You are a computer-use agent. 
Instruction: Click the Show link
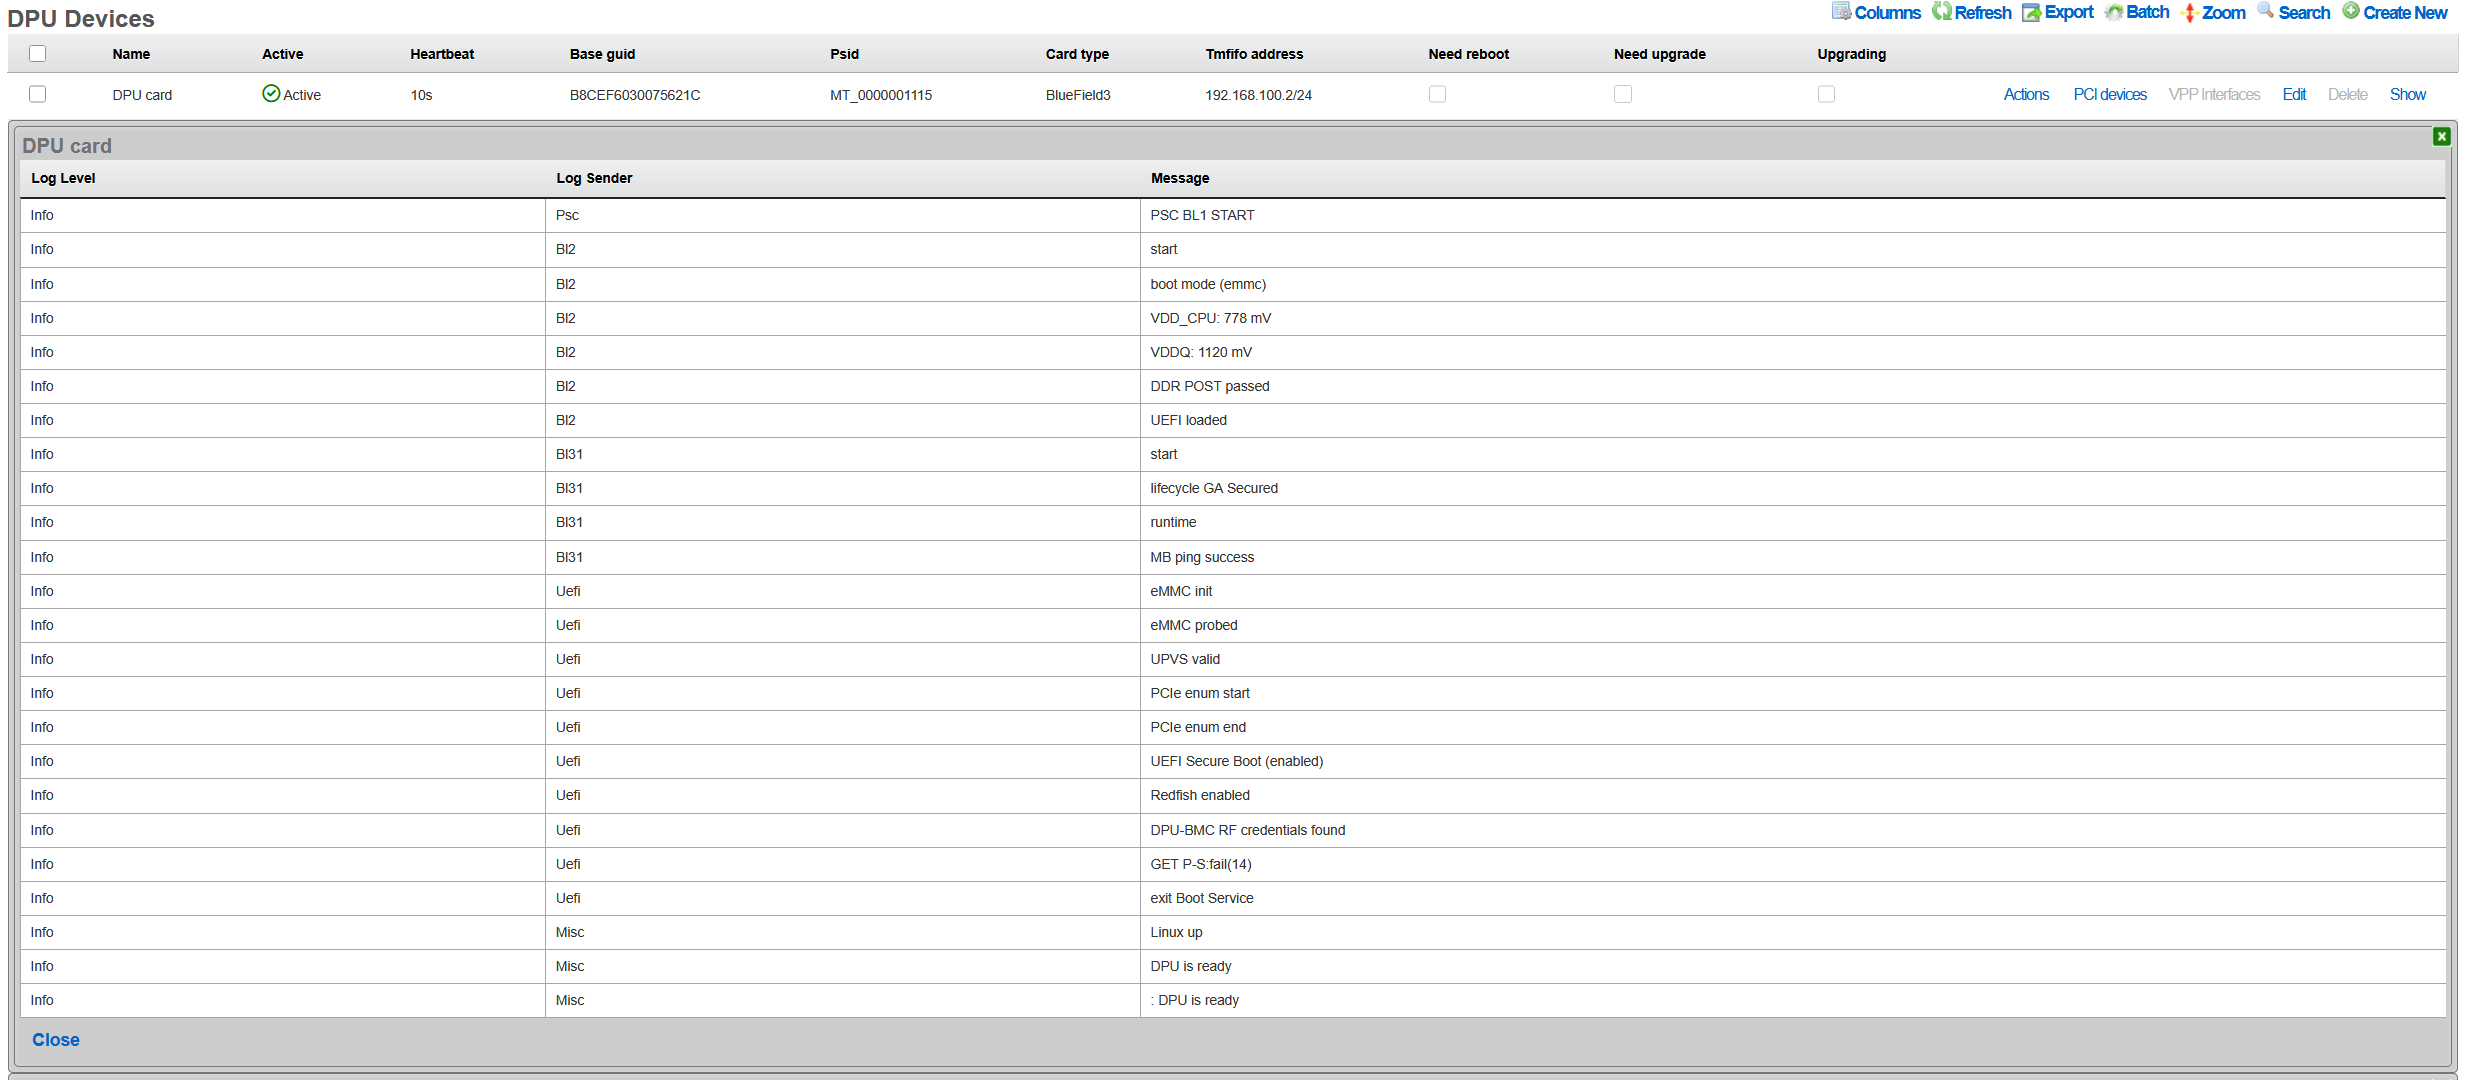[2407, 94]
